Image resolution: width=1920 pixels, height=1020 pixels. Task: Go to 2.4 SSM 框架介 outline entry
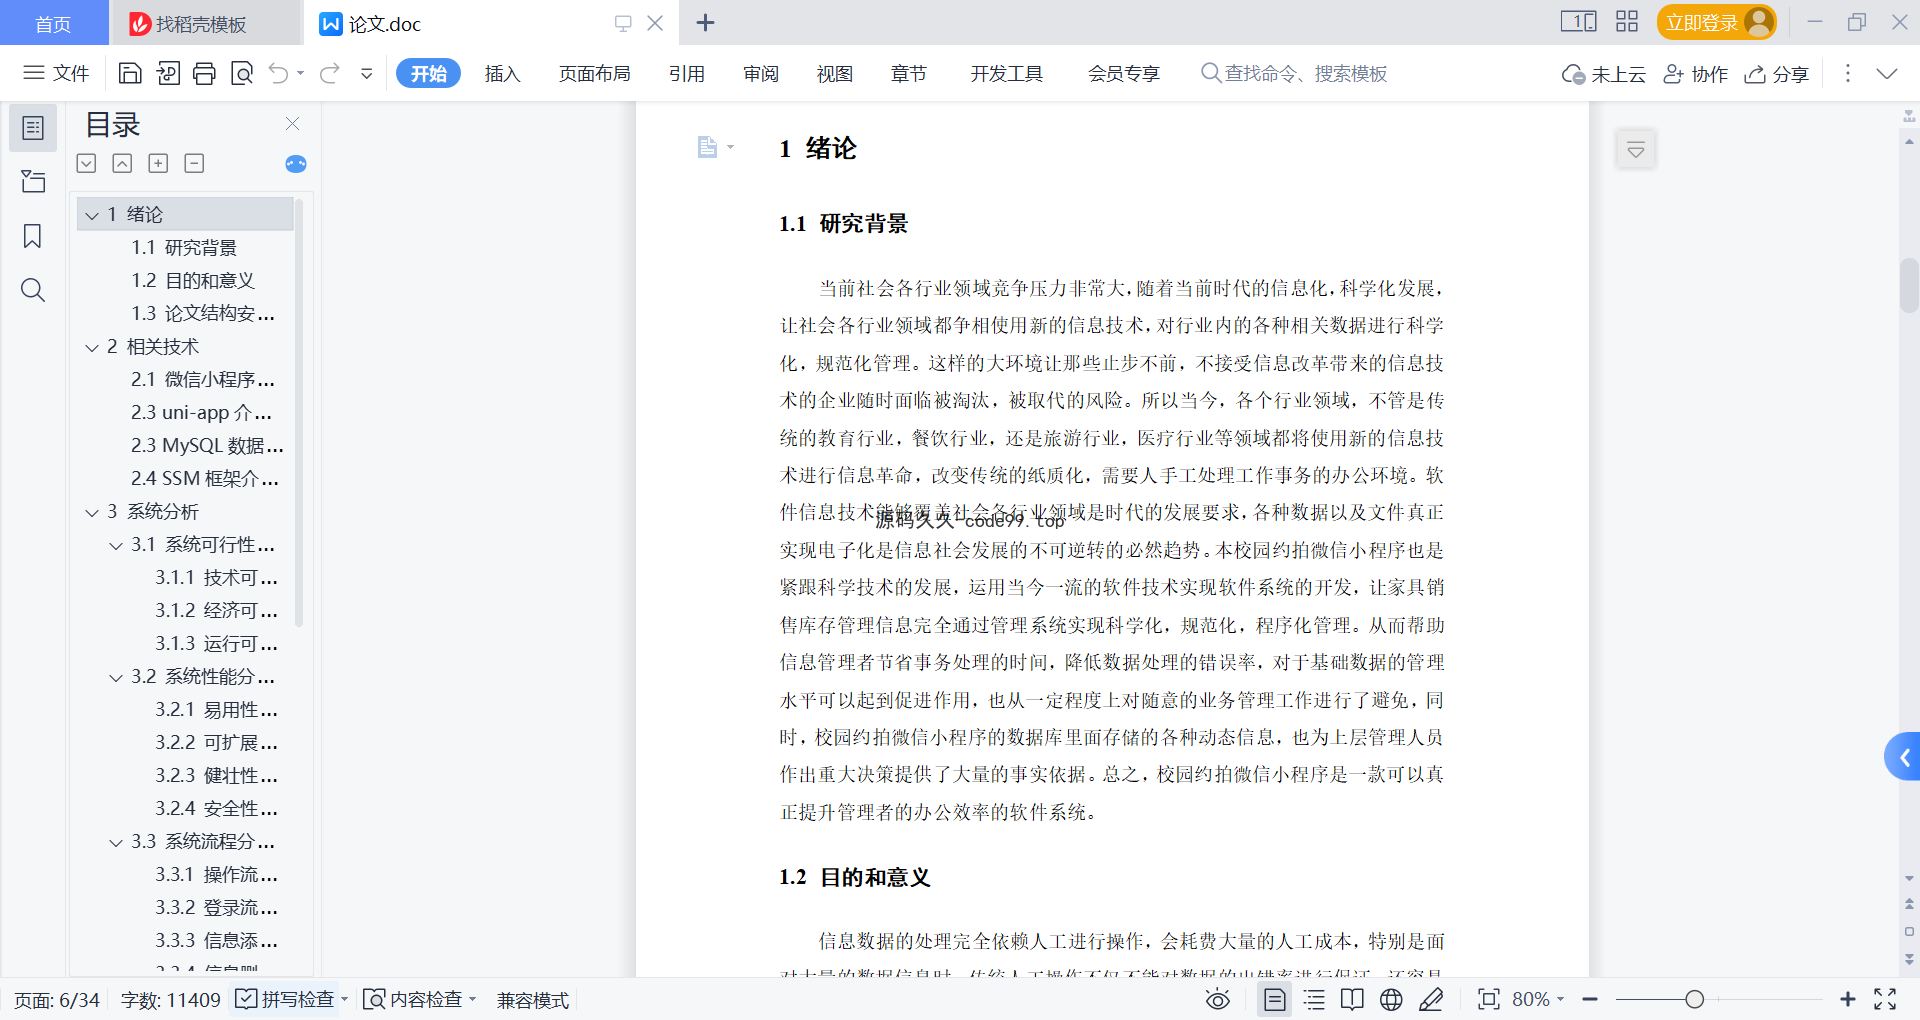(205, 478)
